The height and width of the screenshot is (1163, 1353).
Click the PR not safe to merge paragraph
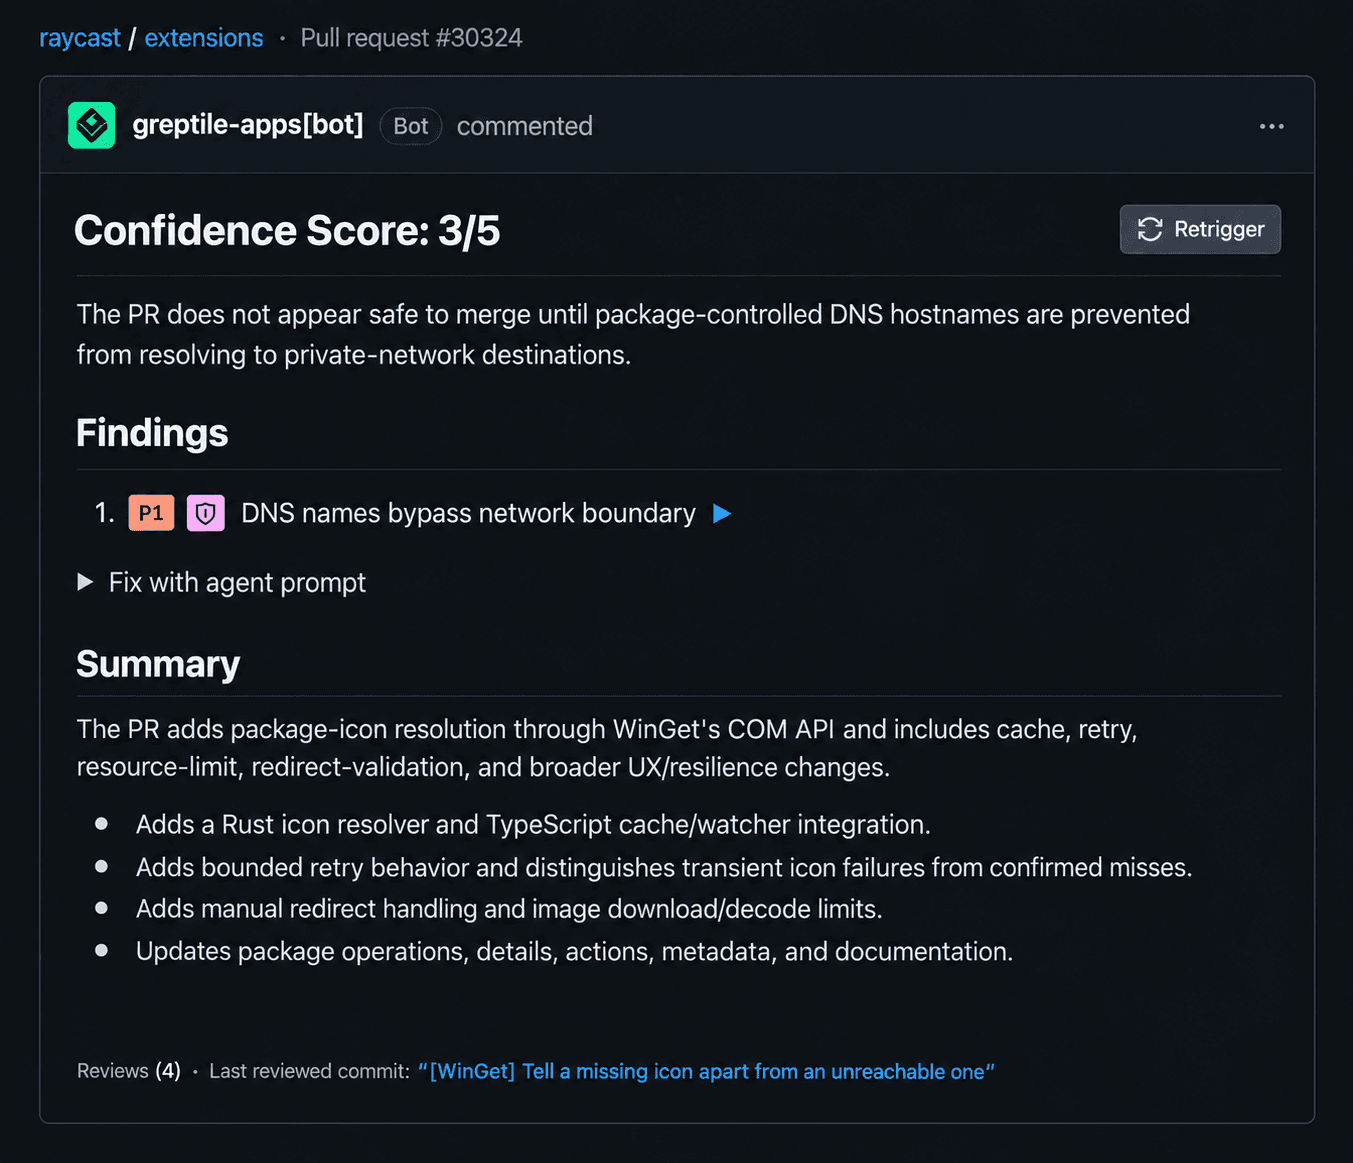(x=633, y=334)
